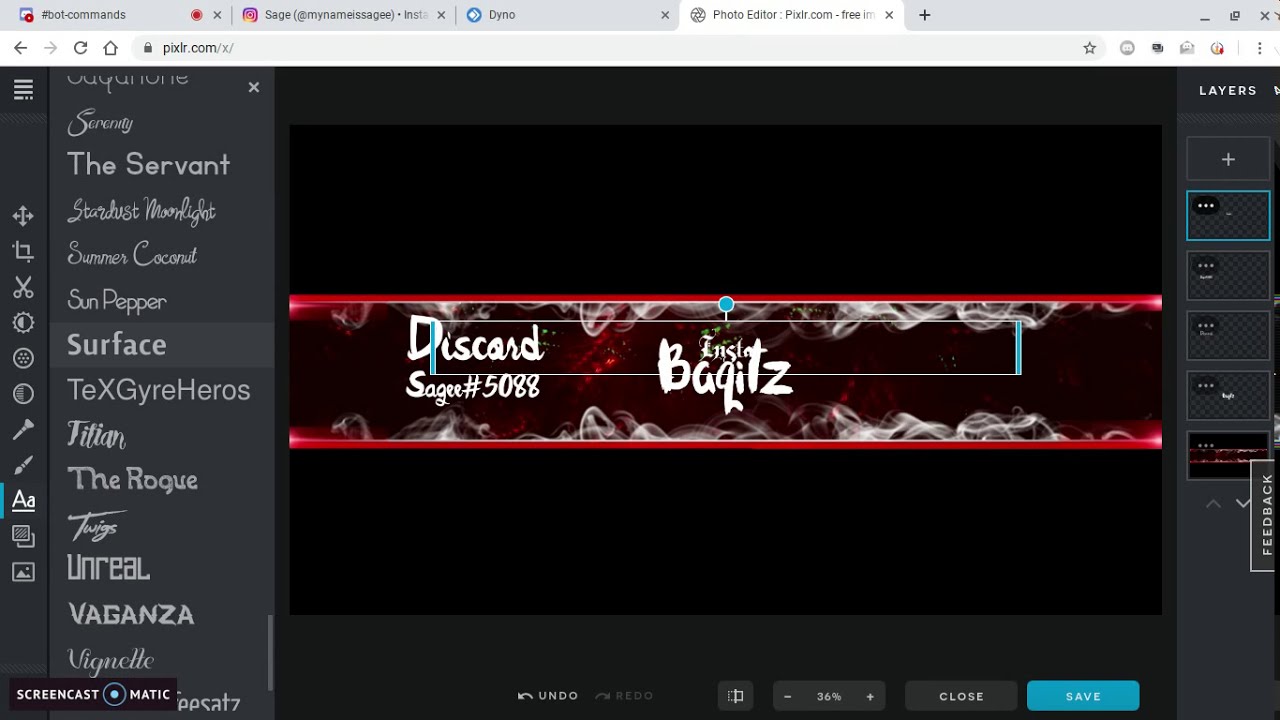Select the second layer thumbnail

(1228, 275)
